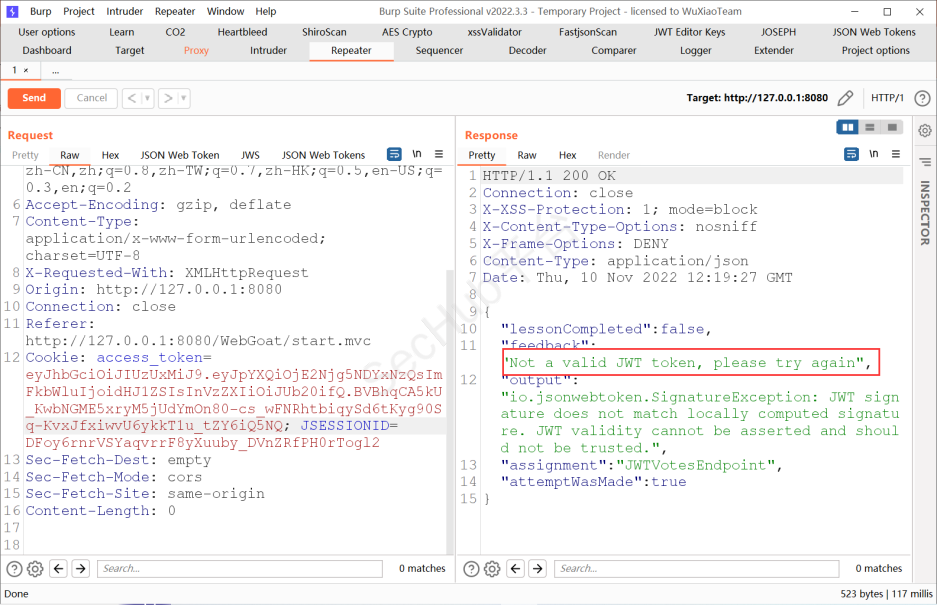Image resolution: width=937 pixels, height=605 pixels.
Task: Switch to the Intruder main tab
Action: coord(268,50)
